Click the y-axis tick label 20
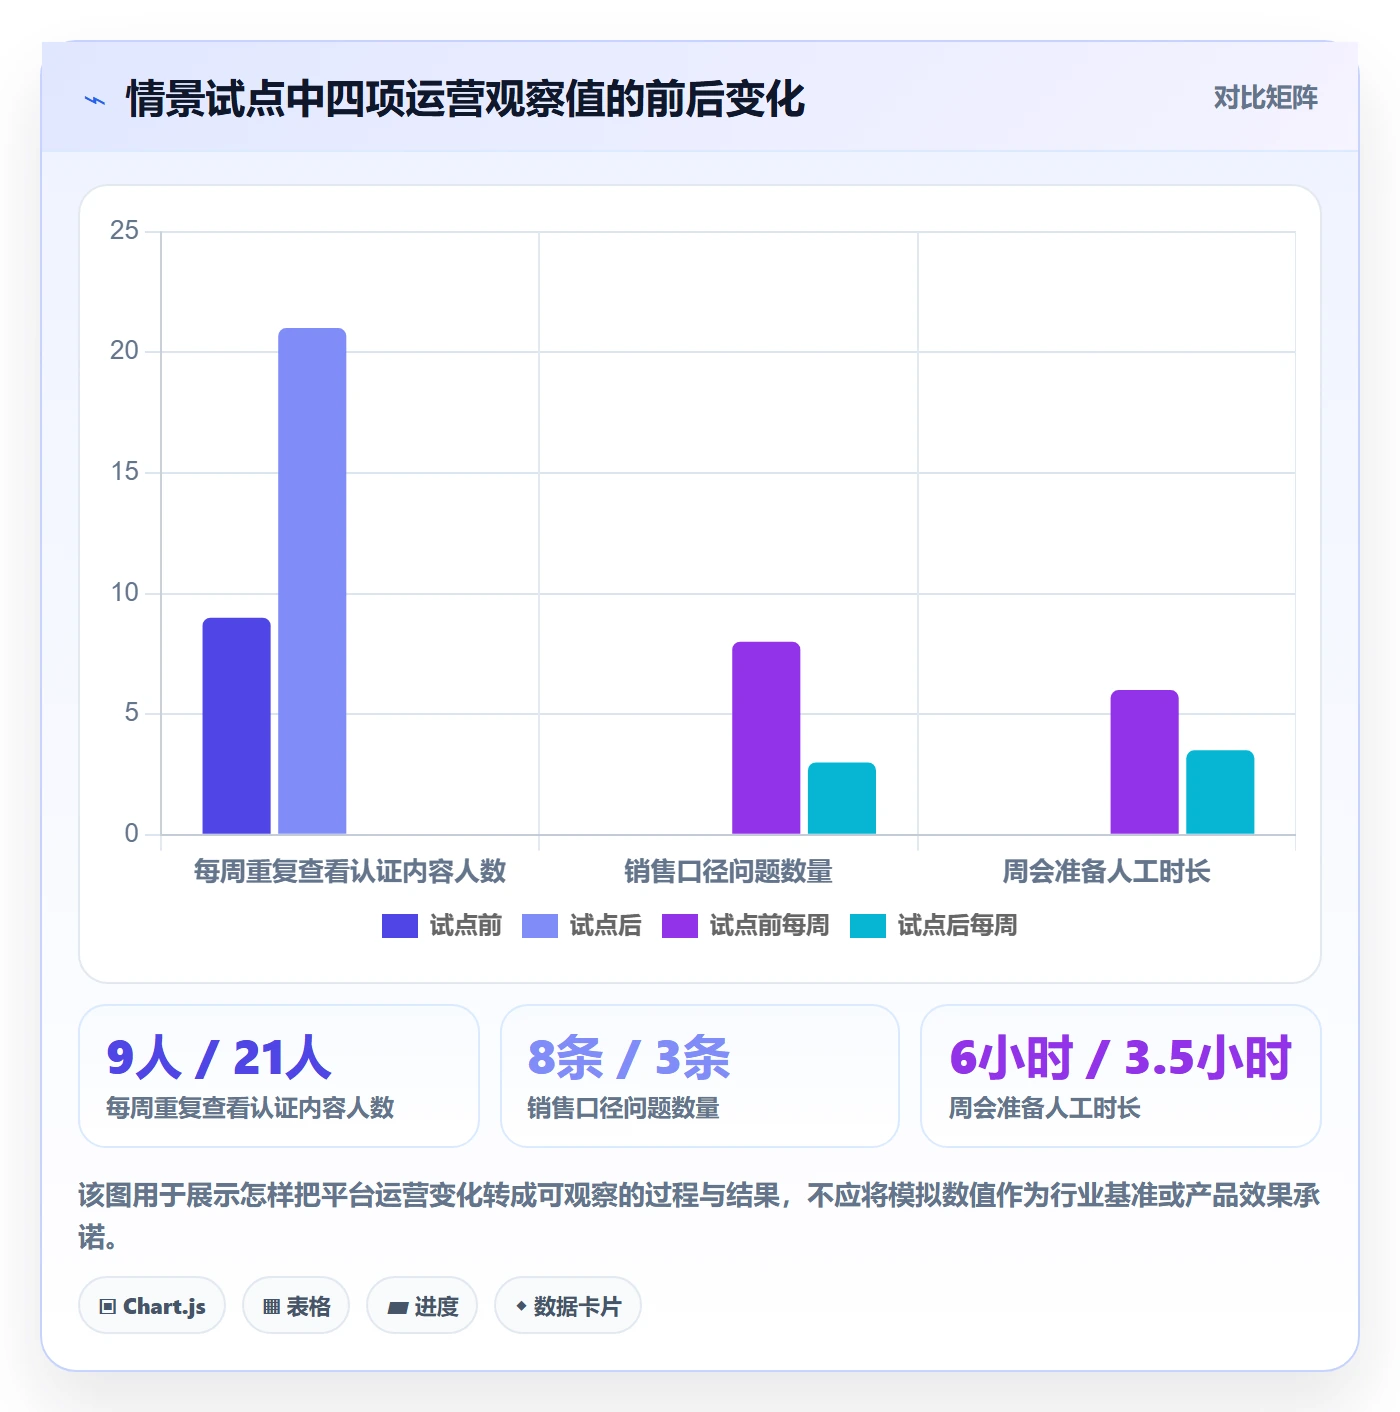Image resolution: width=1400 pixels, height=1412 pixels. coord(125,351)
